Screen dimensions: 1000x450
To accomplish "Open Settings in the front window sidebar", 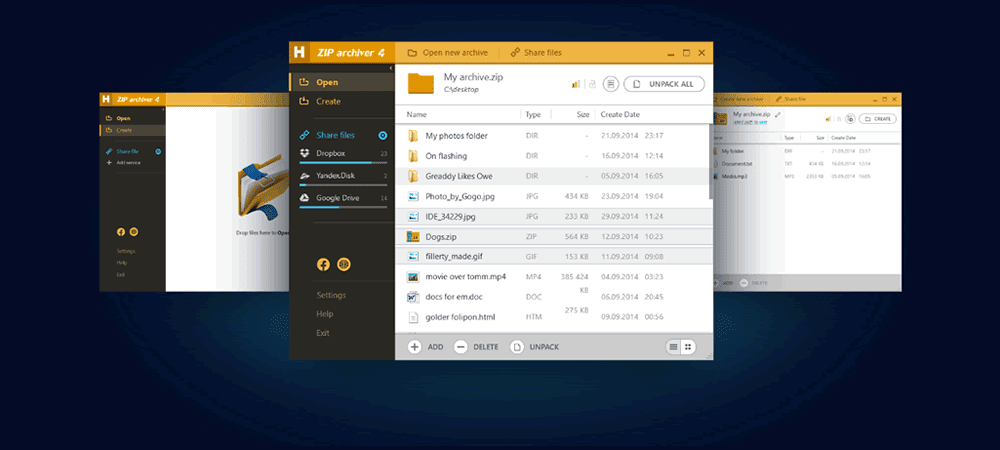I will click(x=331, y=295).
